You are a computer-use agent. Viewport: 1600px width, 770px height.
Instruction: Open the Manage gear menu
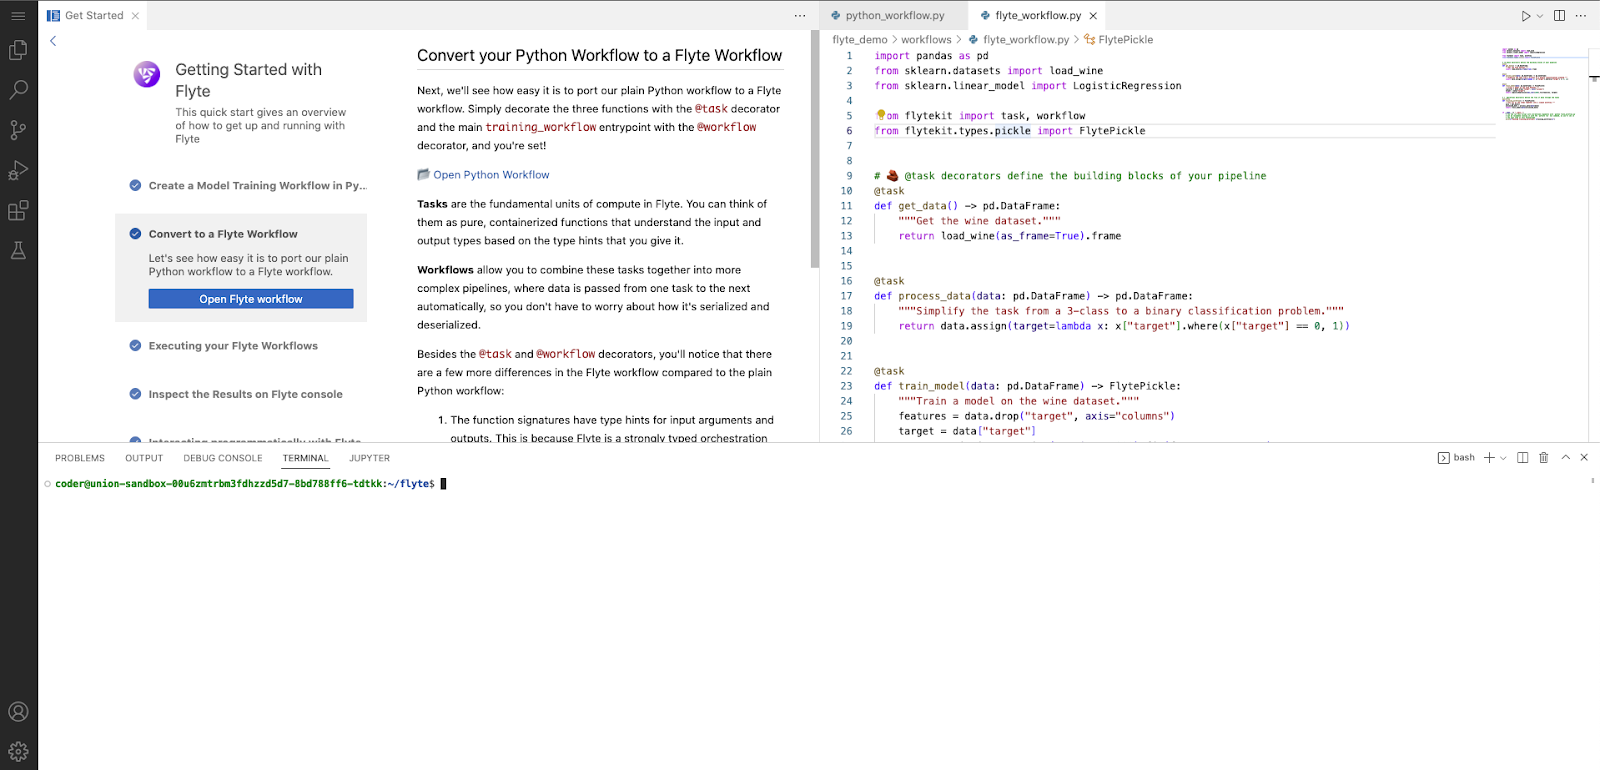18,751
